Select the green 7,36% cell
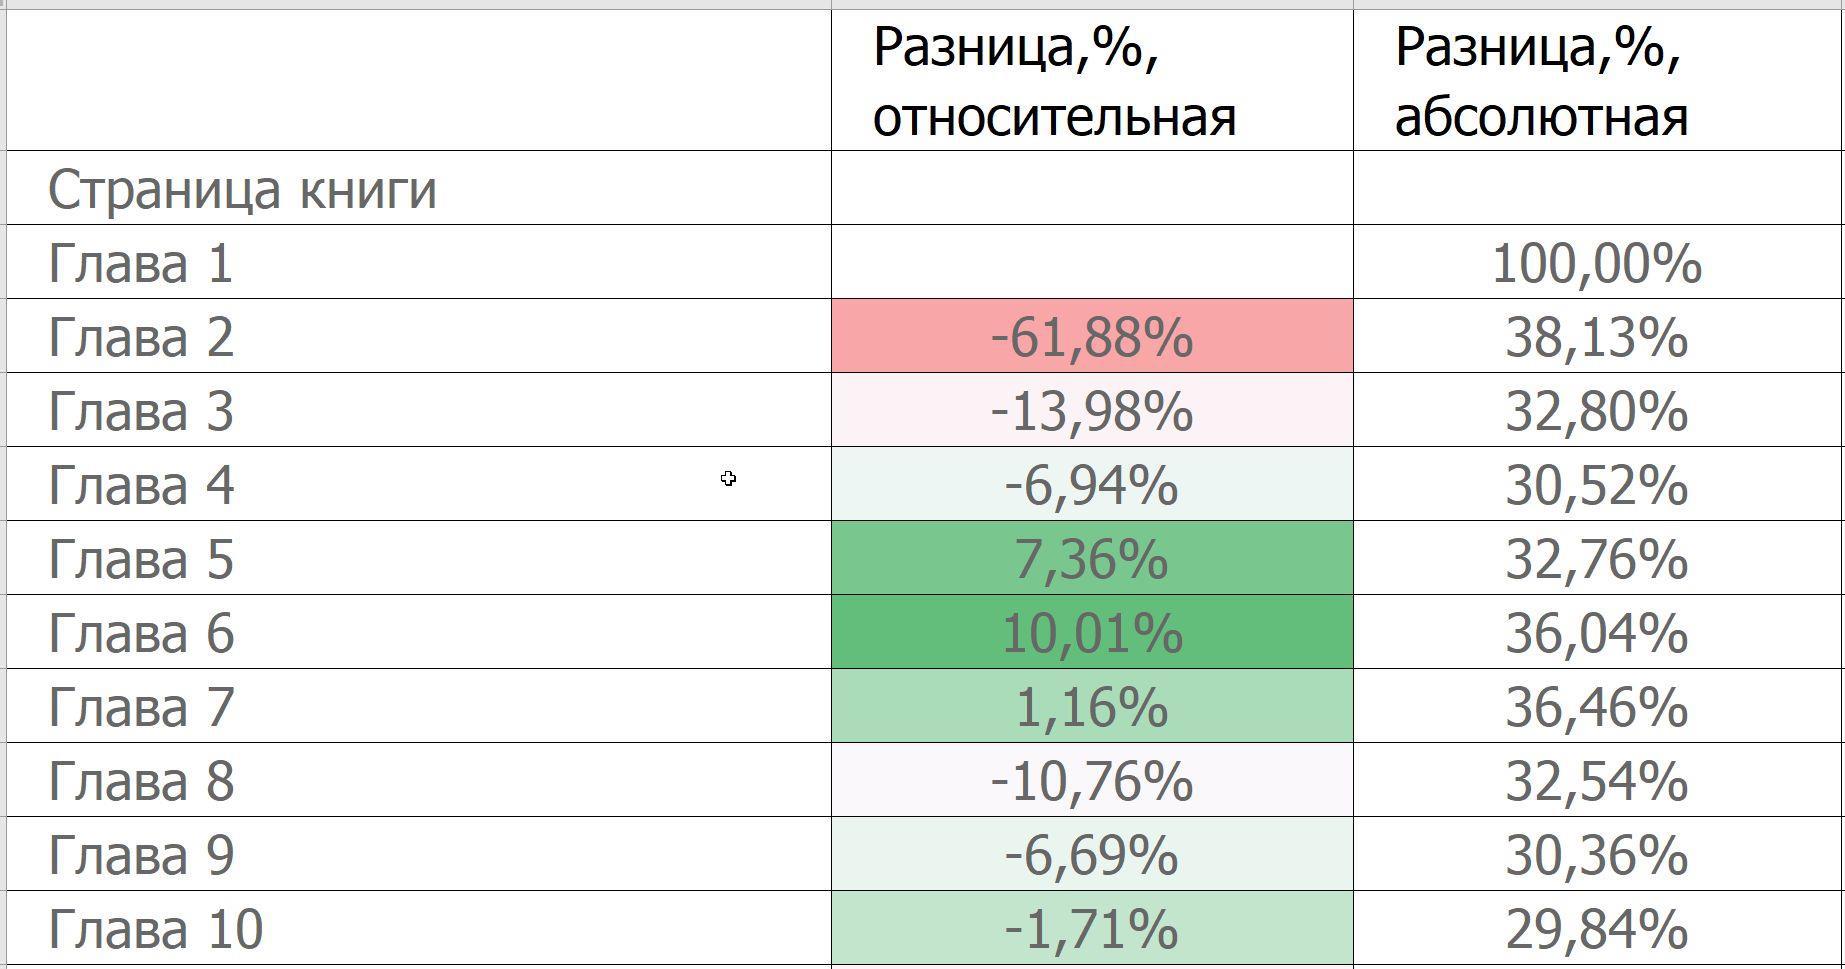This screenshot has width=1845, height=969. coord(1091,559)
